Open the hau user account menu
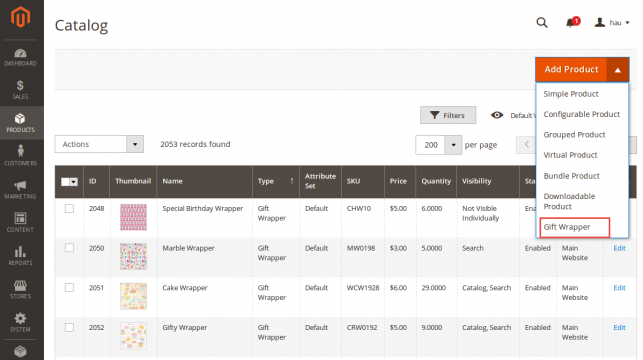 pyautogui.click(x=612, y=23)
